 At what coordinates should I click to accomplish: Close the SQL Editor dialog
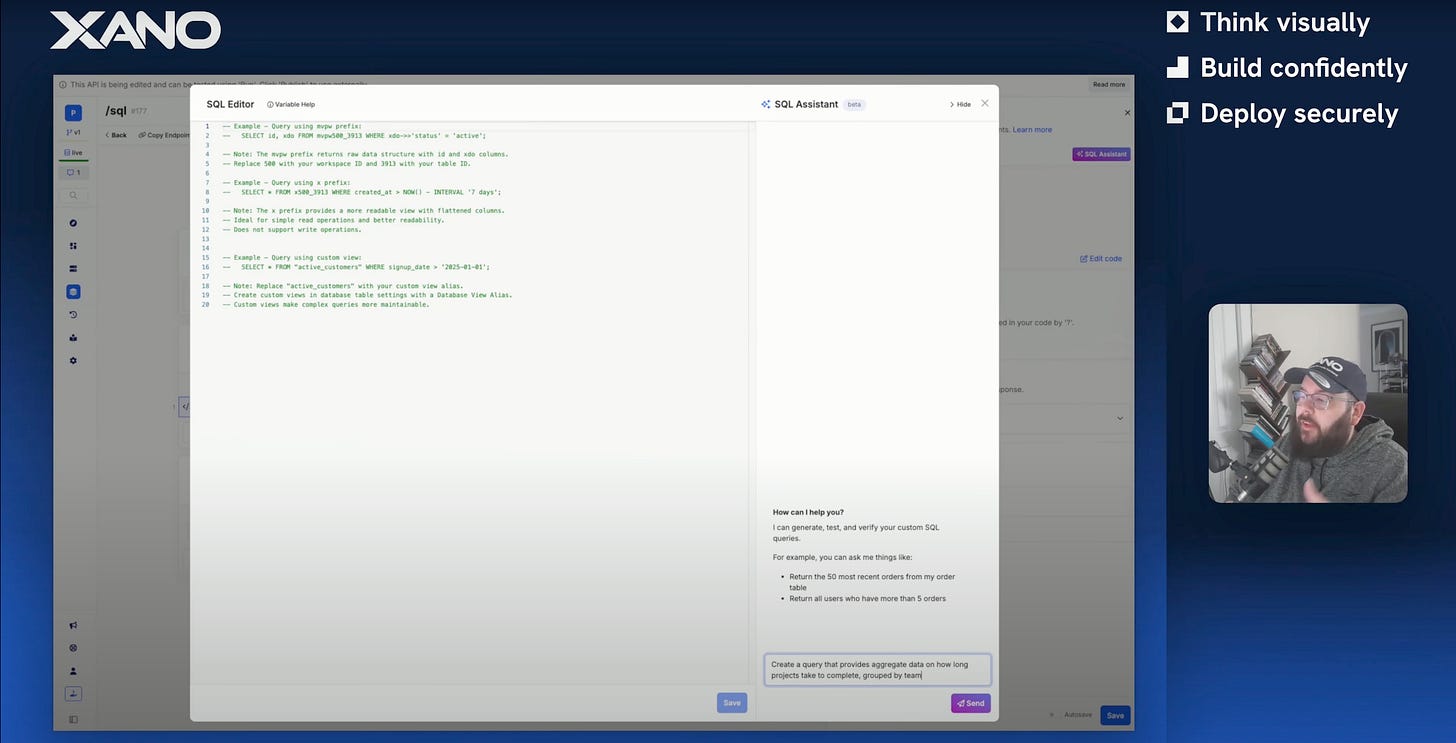coord(985,103)
